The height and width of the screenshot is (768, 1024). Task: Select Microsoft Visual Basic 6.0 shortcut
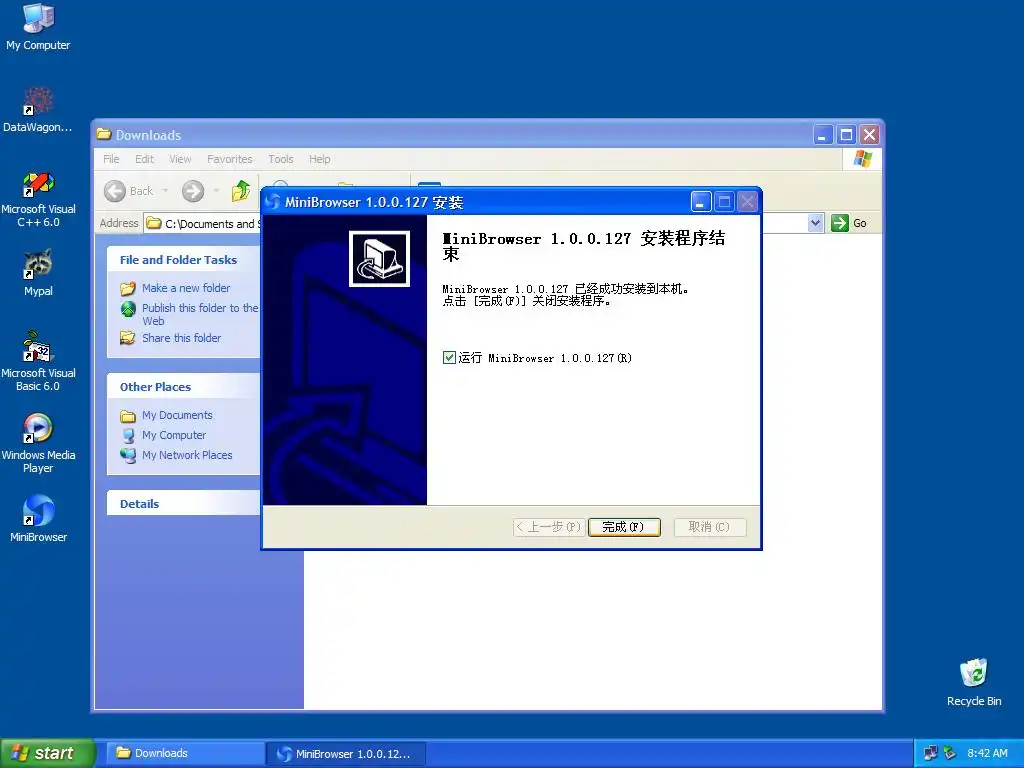[x=38, y=361]
